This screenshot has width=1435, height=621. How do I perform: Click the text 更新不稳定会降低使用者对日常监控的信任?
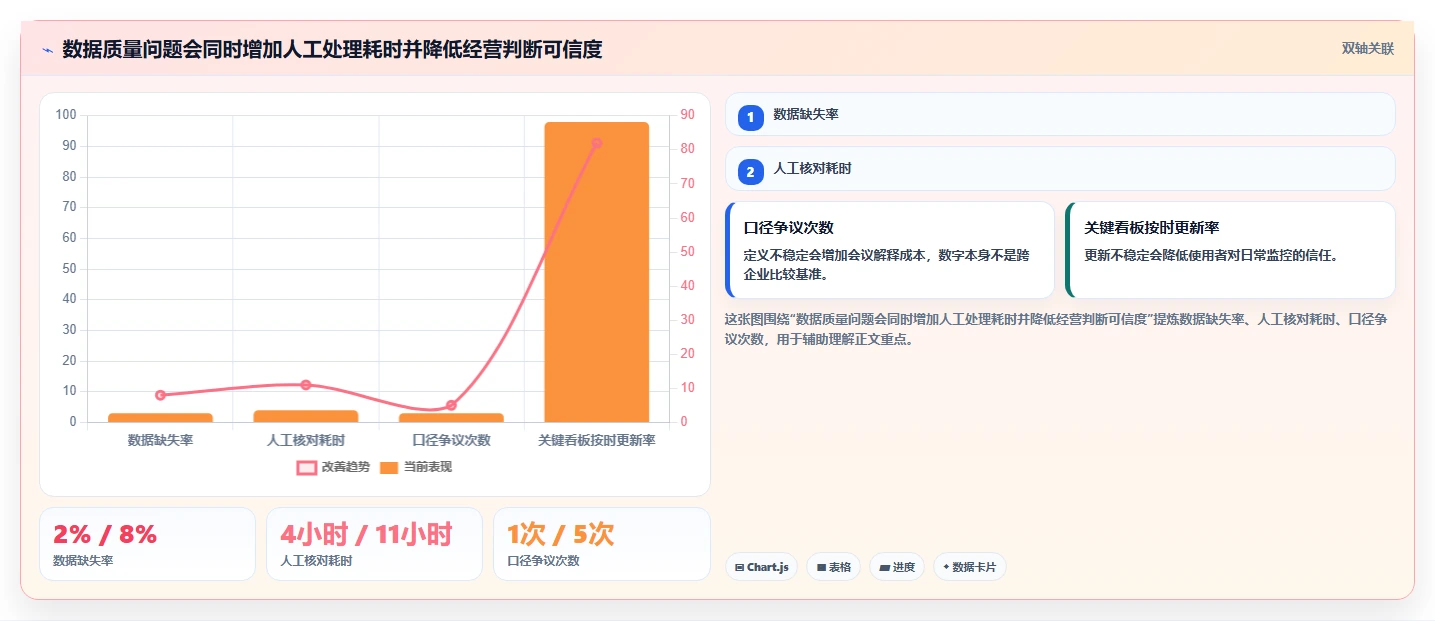point(1211,255)
